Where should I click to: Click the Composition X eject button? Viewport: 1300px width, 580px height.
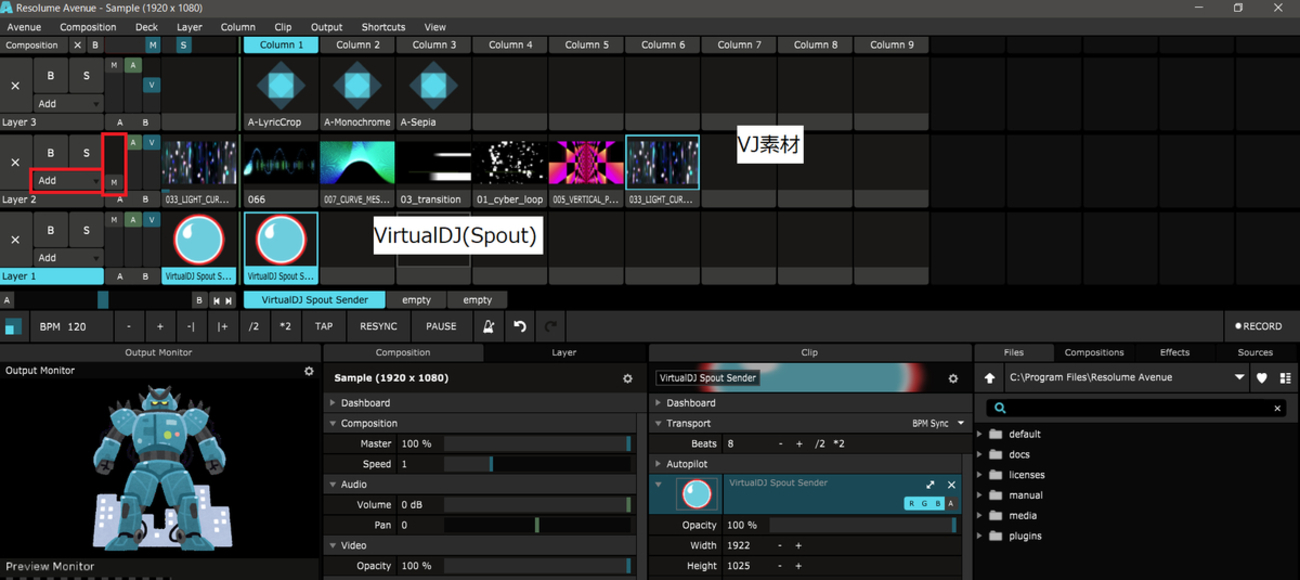point(78,45)
